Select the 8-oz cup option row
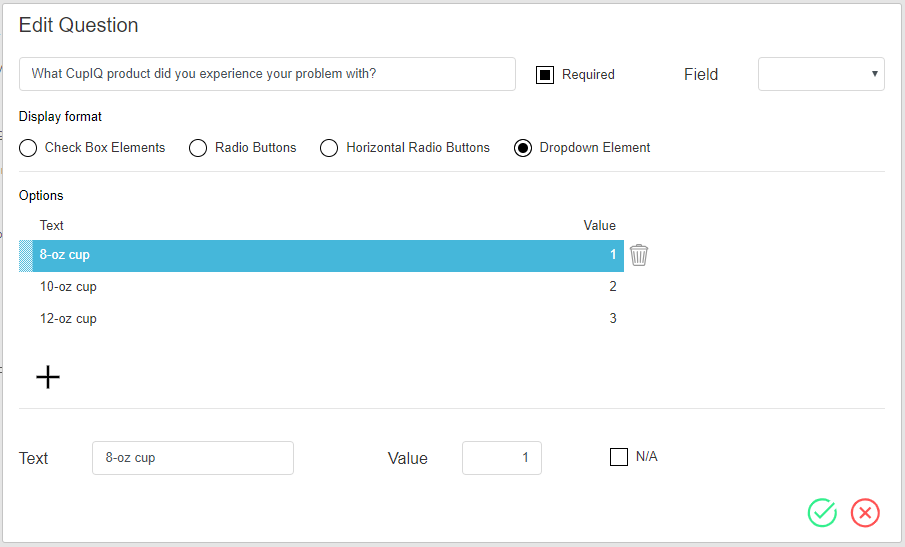 coord(321,256)
